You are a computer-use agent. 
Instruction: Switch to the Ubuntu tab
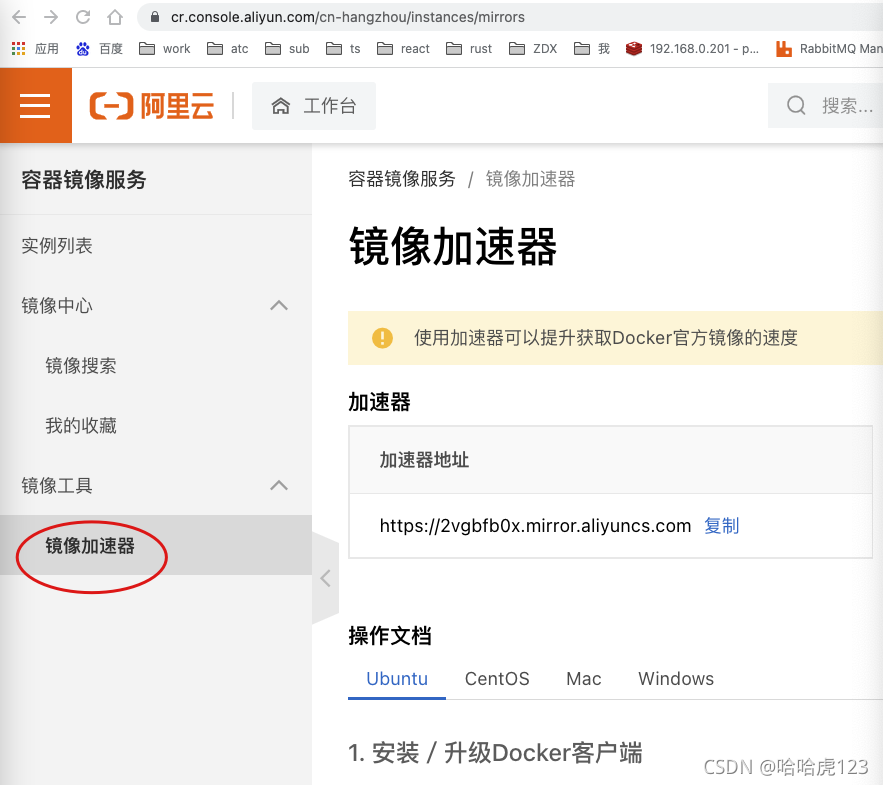click(x=397, y=679)
